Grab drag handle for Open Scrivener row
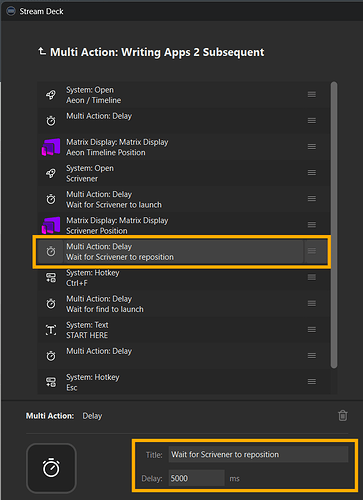 (x=312, y=173)
